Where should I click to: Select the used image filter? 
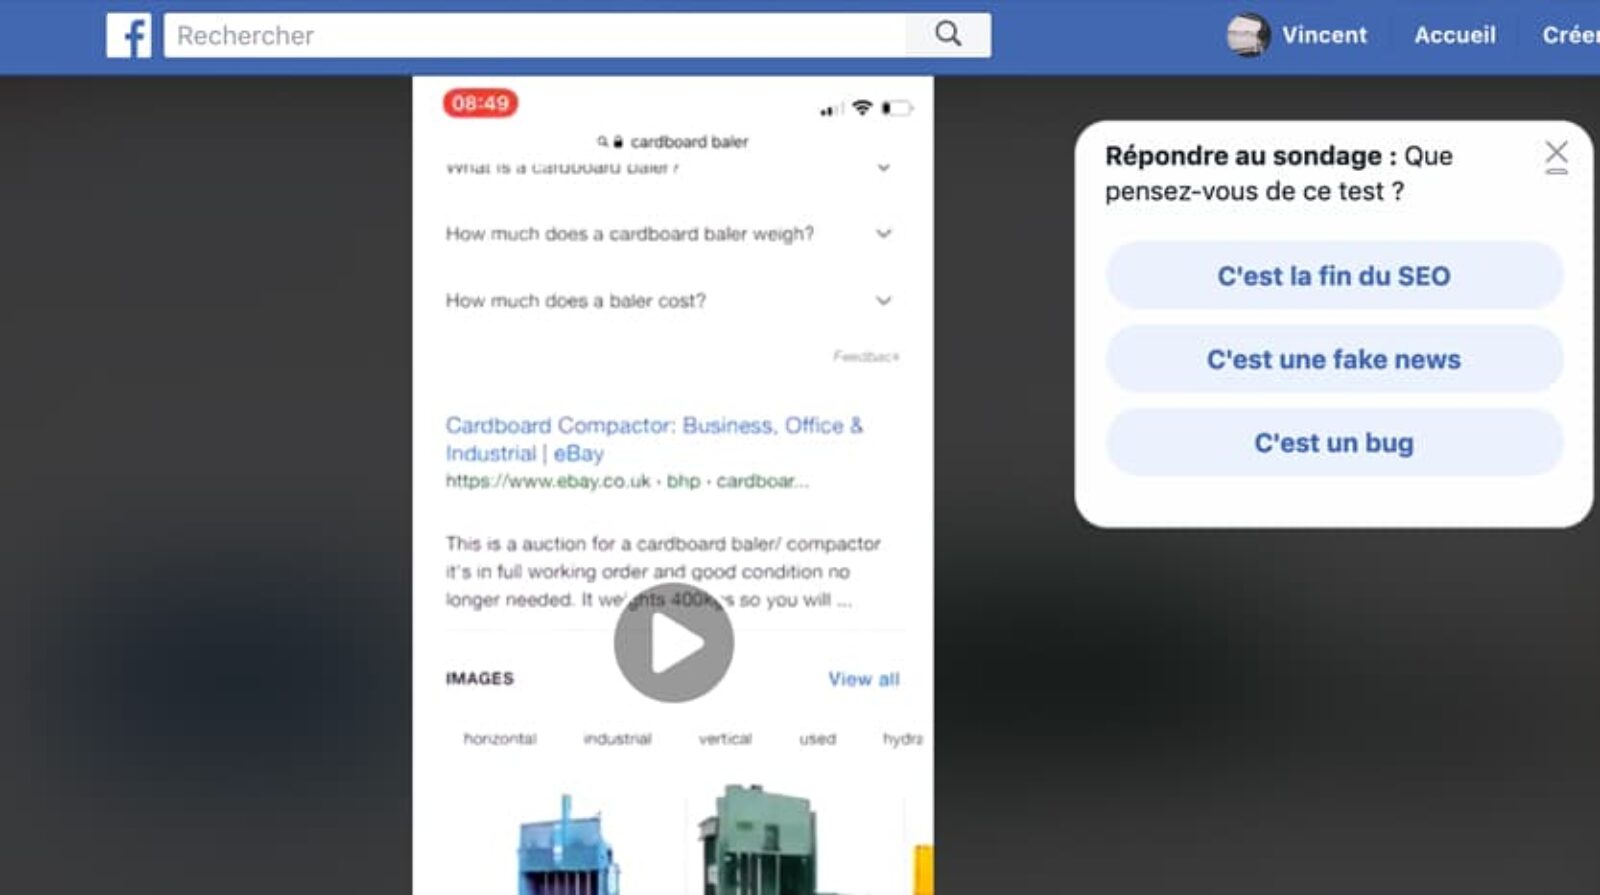point(817,739)
